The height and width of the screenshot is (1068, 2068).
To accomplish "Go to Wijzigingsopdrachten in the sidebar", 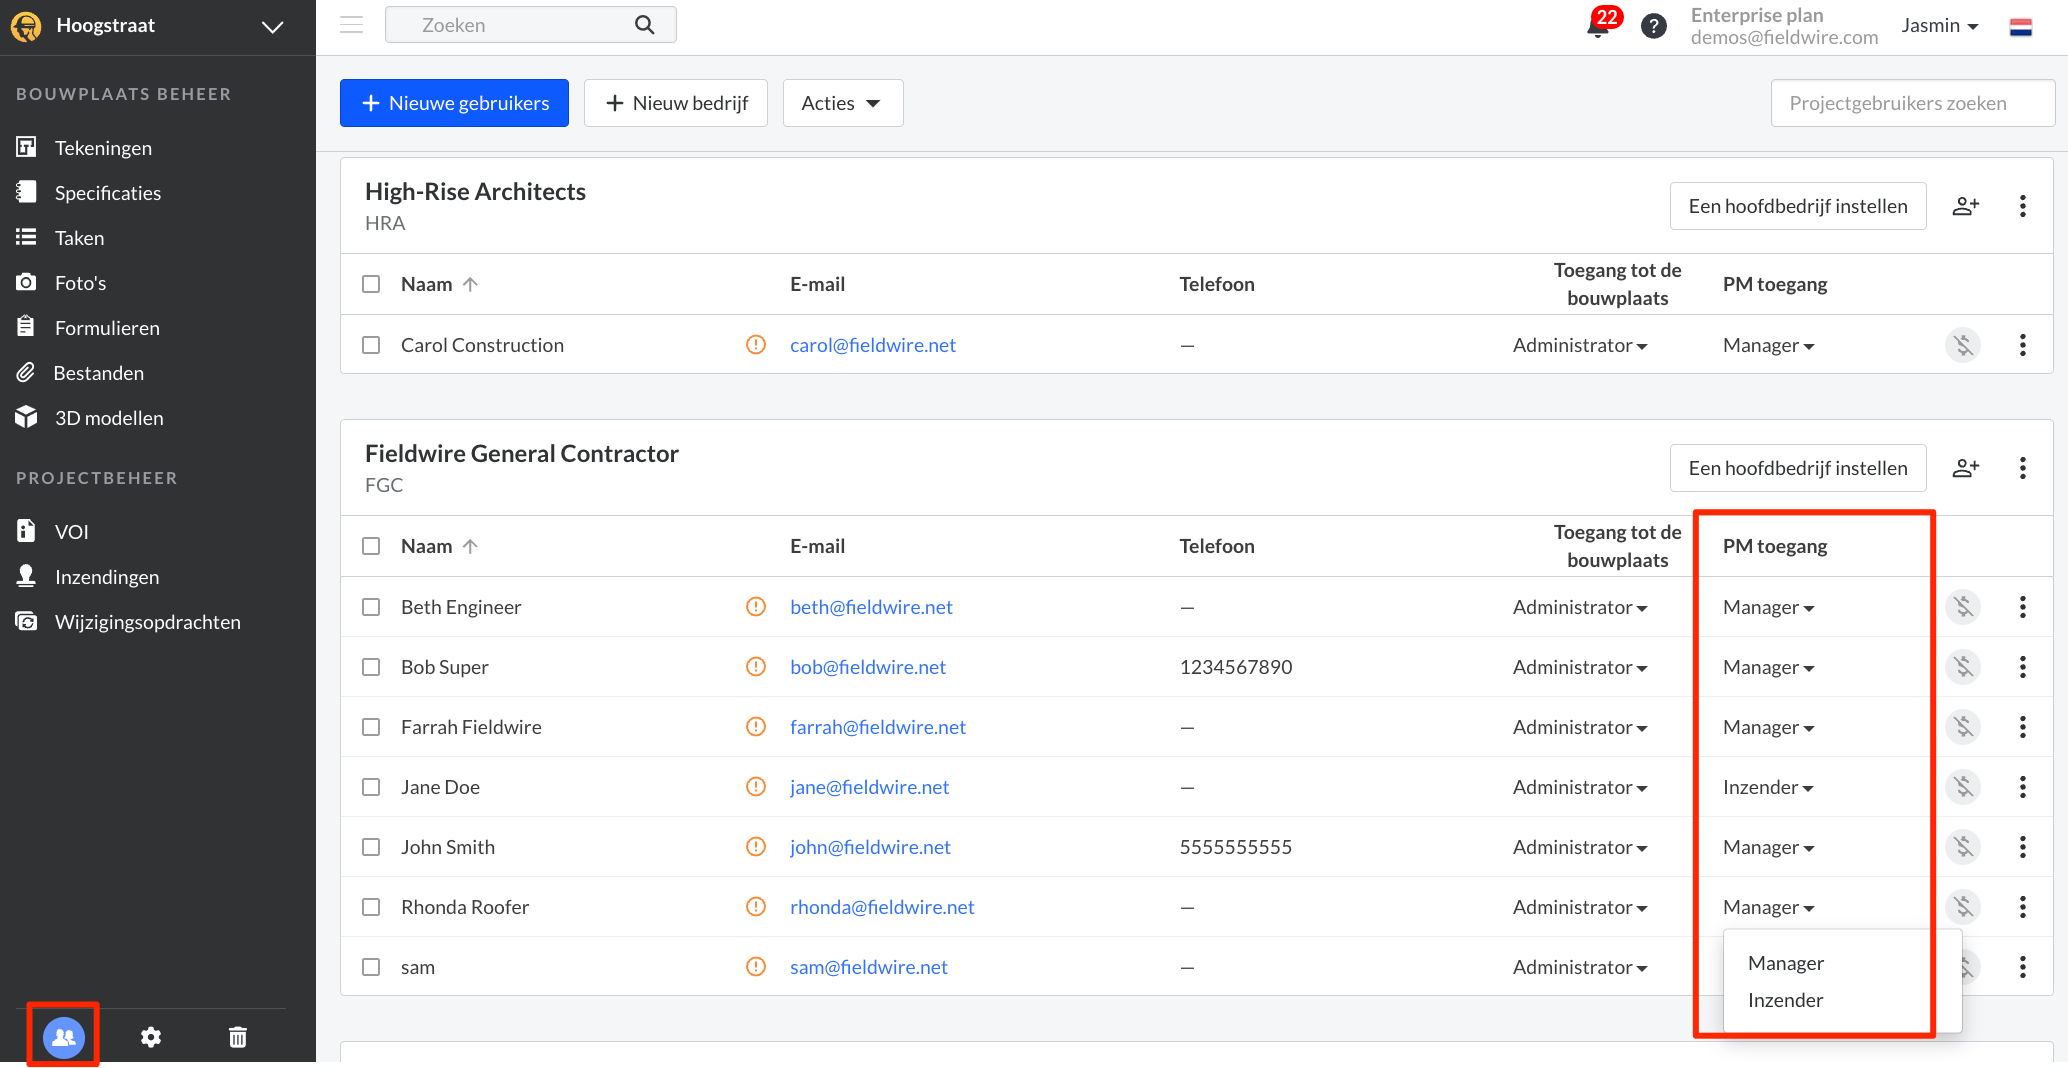I will pos(147,622).
